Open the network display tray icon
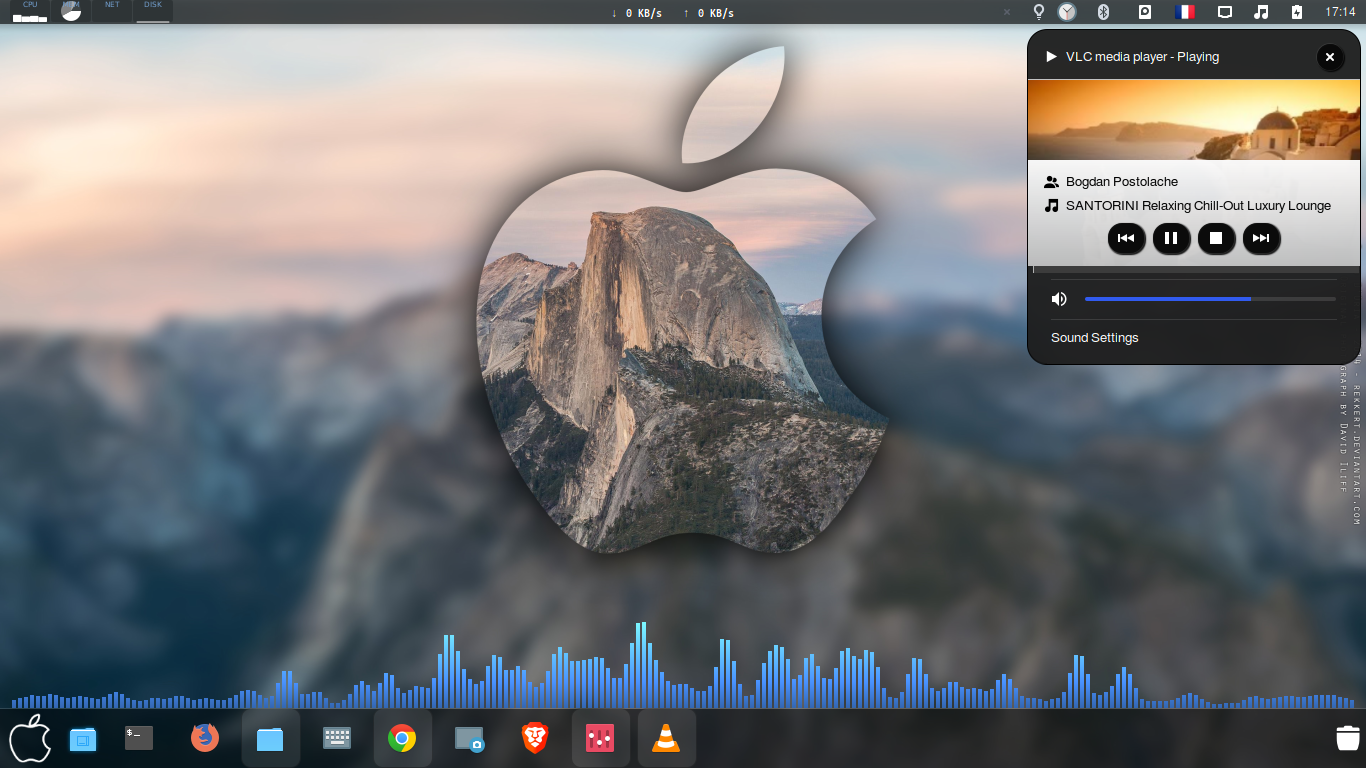Image resolution: width=1366 pixels, height=768 pixels. [x=1224, y=12]
